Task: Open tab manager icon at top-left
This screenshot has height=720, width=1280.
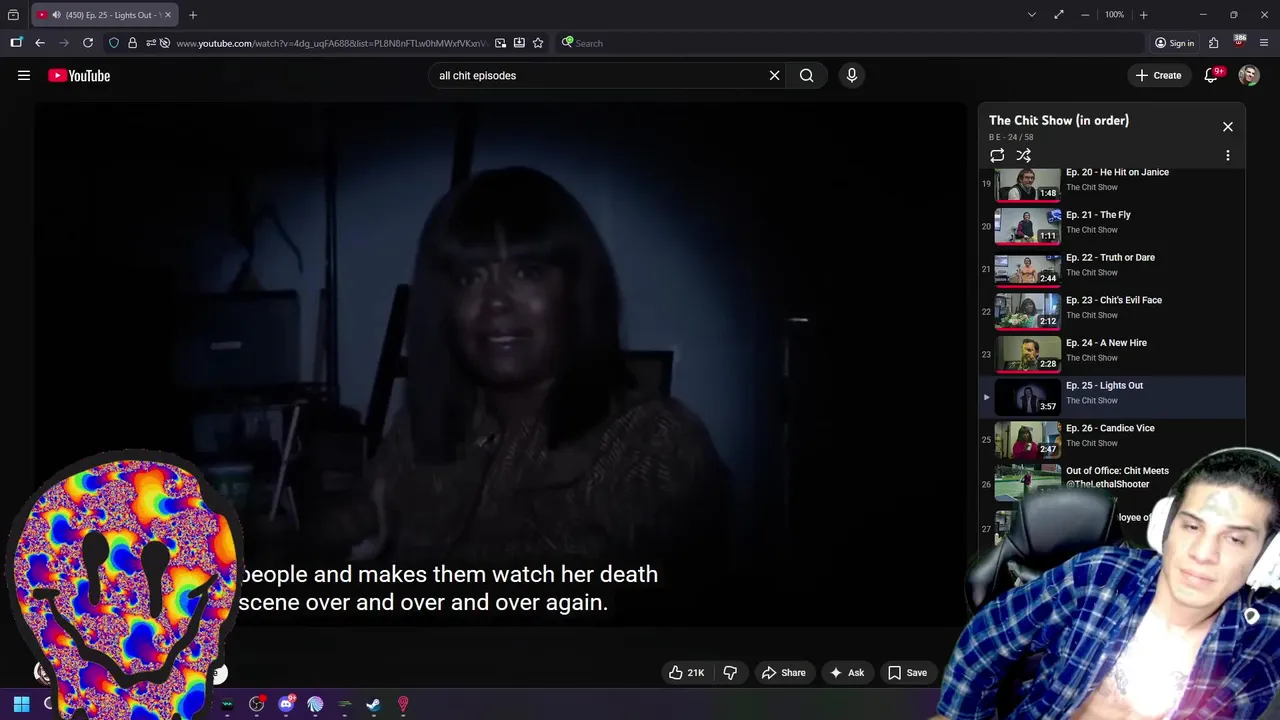Action: coord(13,15)
